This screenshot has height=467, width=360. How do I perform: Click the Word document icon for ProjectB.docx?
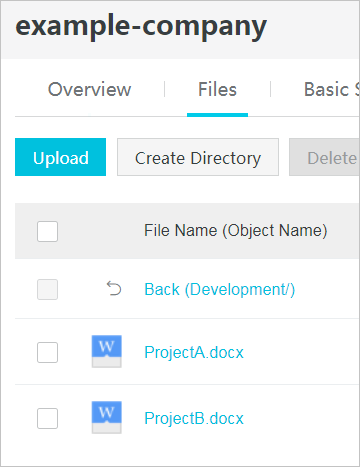pyautogui.click(x=107, y=417)
